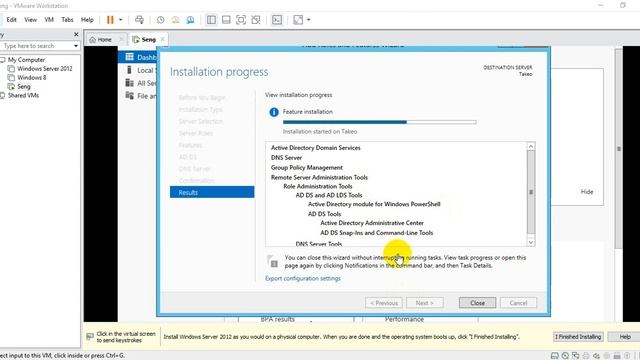Close the Library panel
The width and height of the screenshot is (640, 360).
coord(76,35)
